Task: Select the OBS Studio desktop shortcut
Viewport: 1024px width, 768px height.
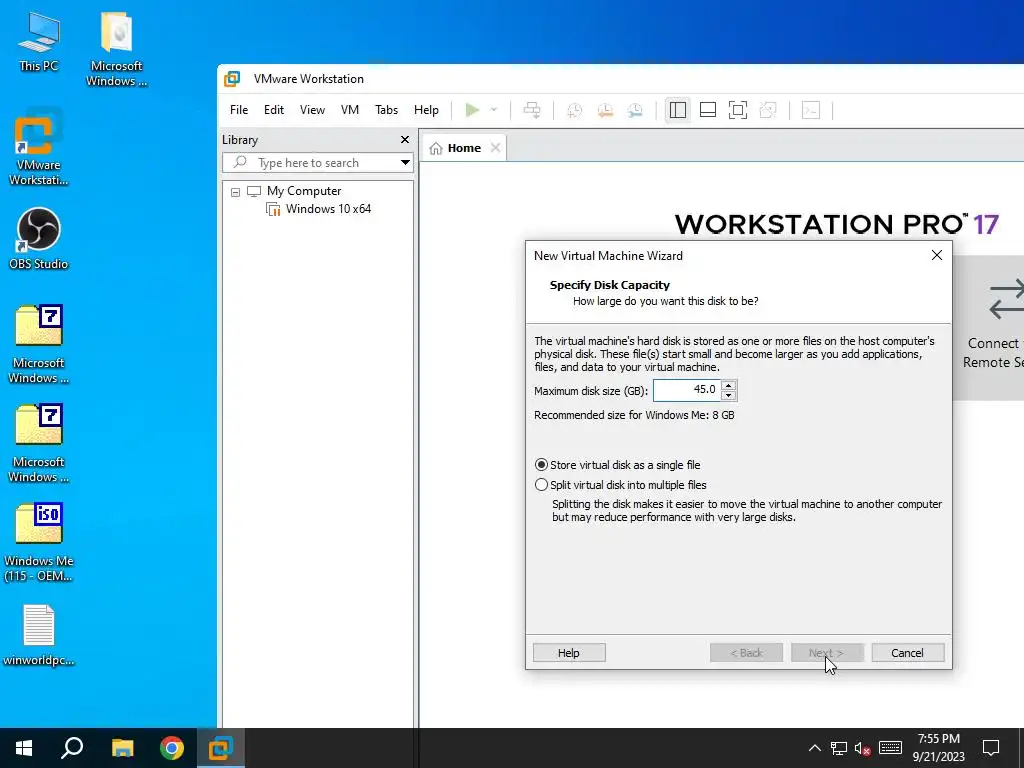Action: tap(39, 239)
